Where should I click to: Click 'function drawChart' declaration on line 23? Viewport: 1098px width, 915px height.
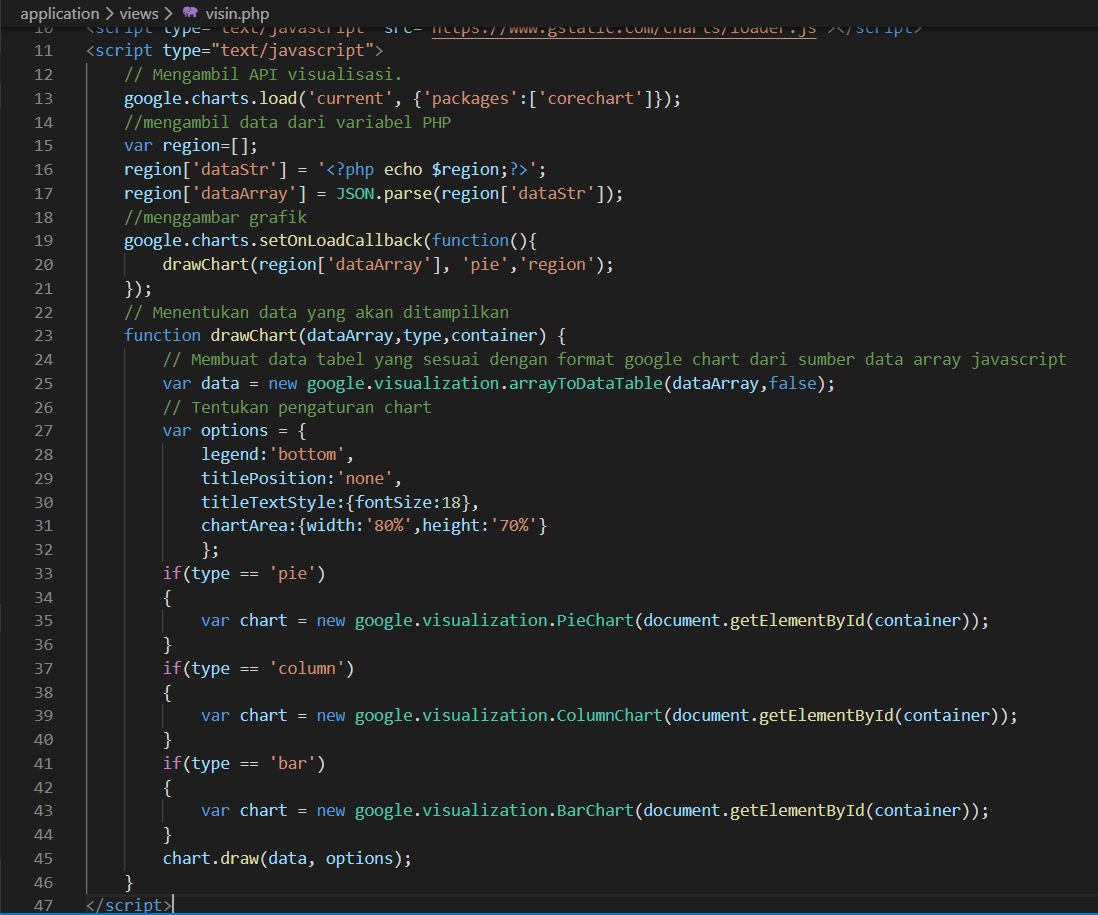point(211,335)
